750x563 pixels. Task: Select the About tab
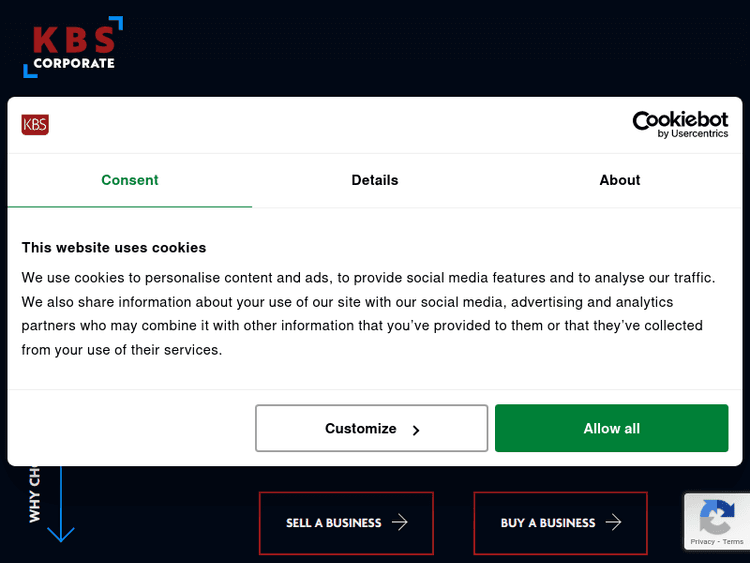[620, 180]
